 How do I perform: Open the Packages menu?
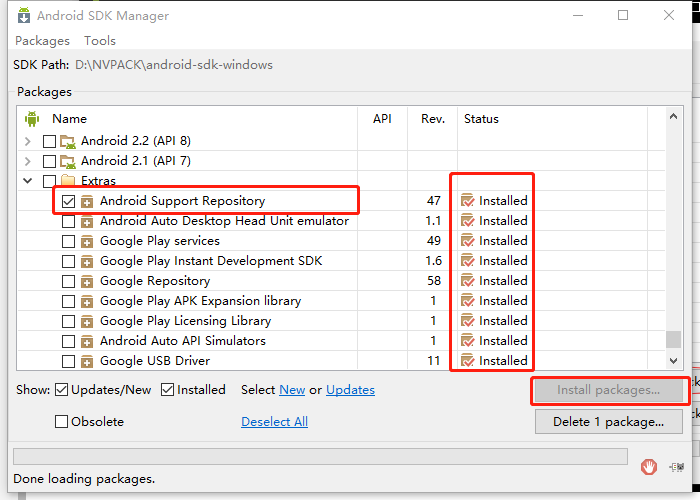coord(42,41)
